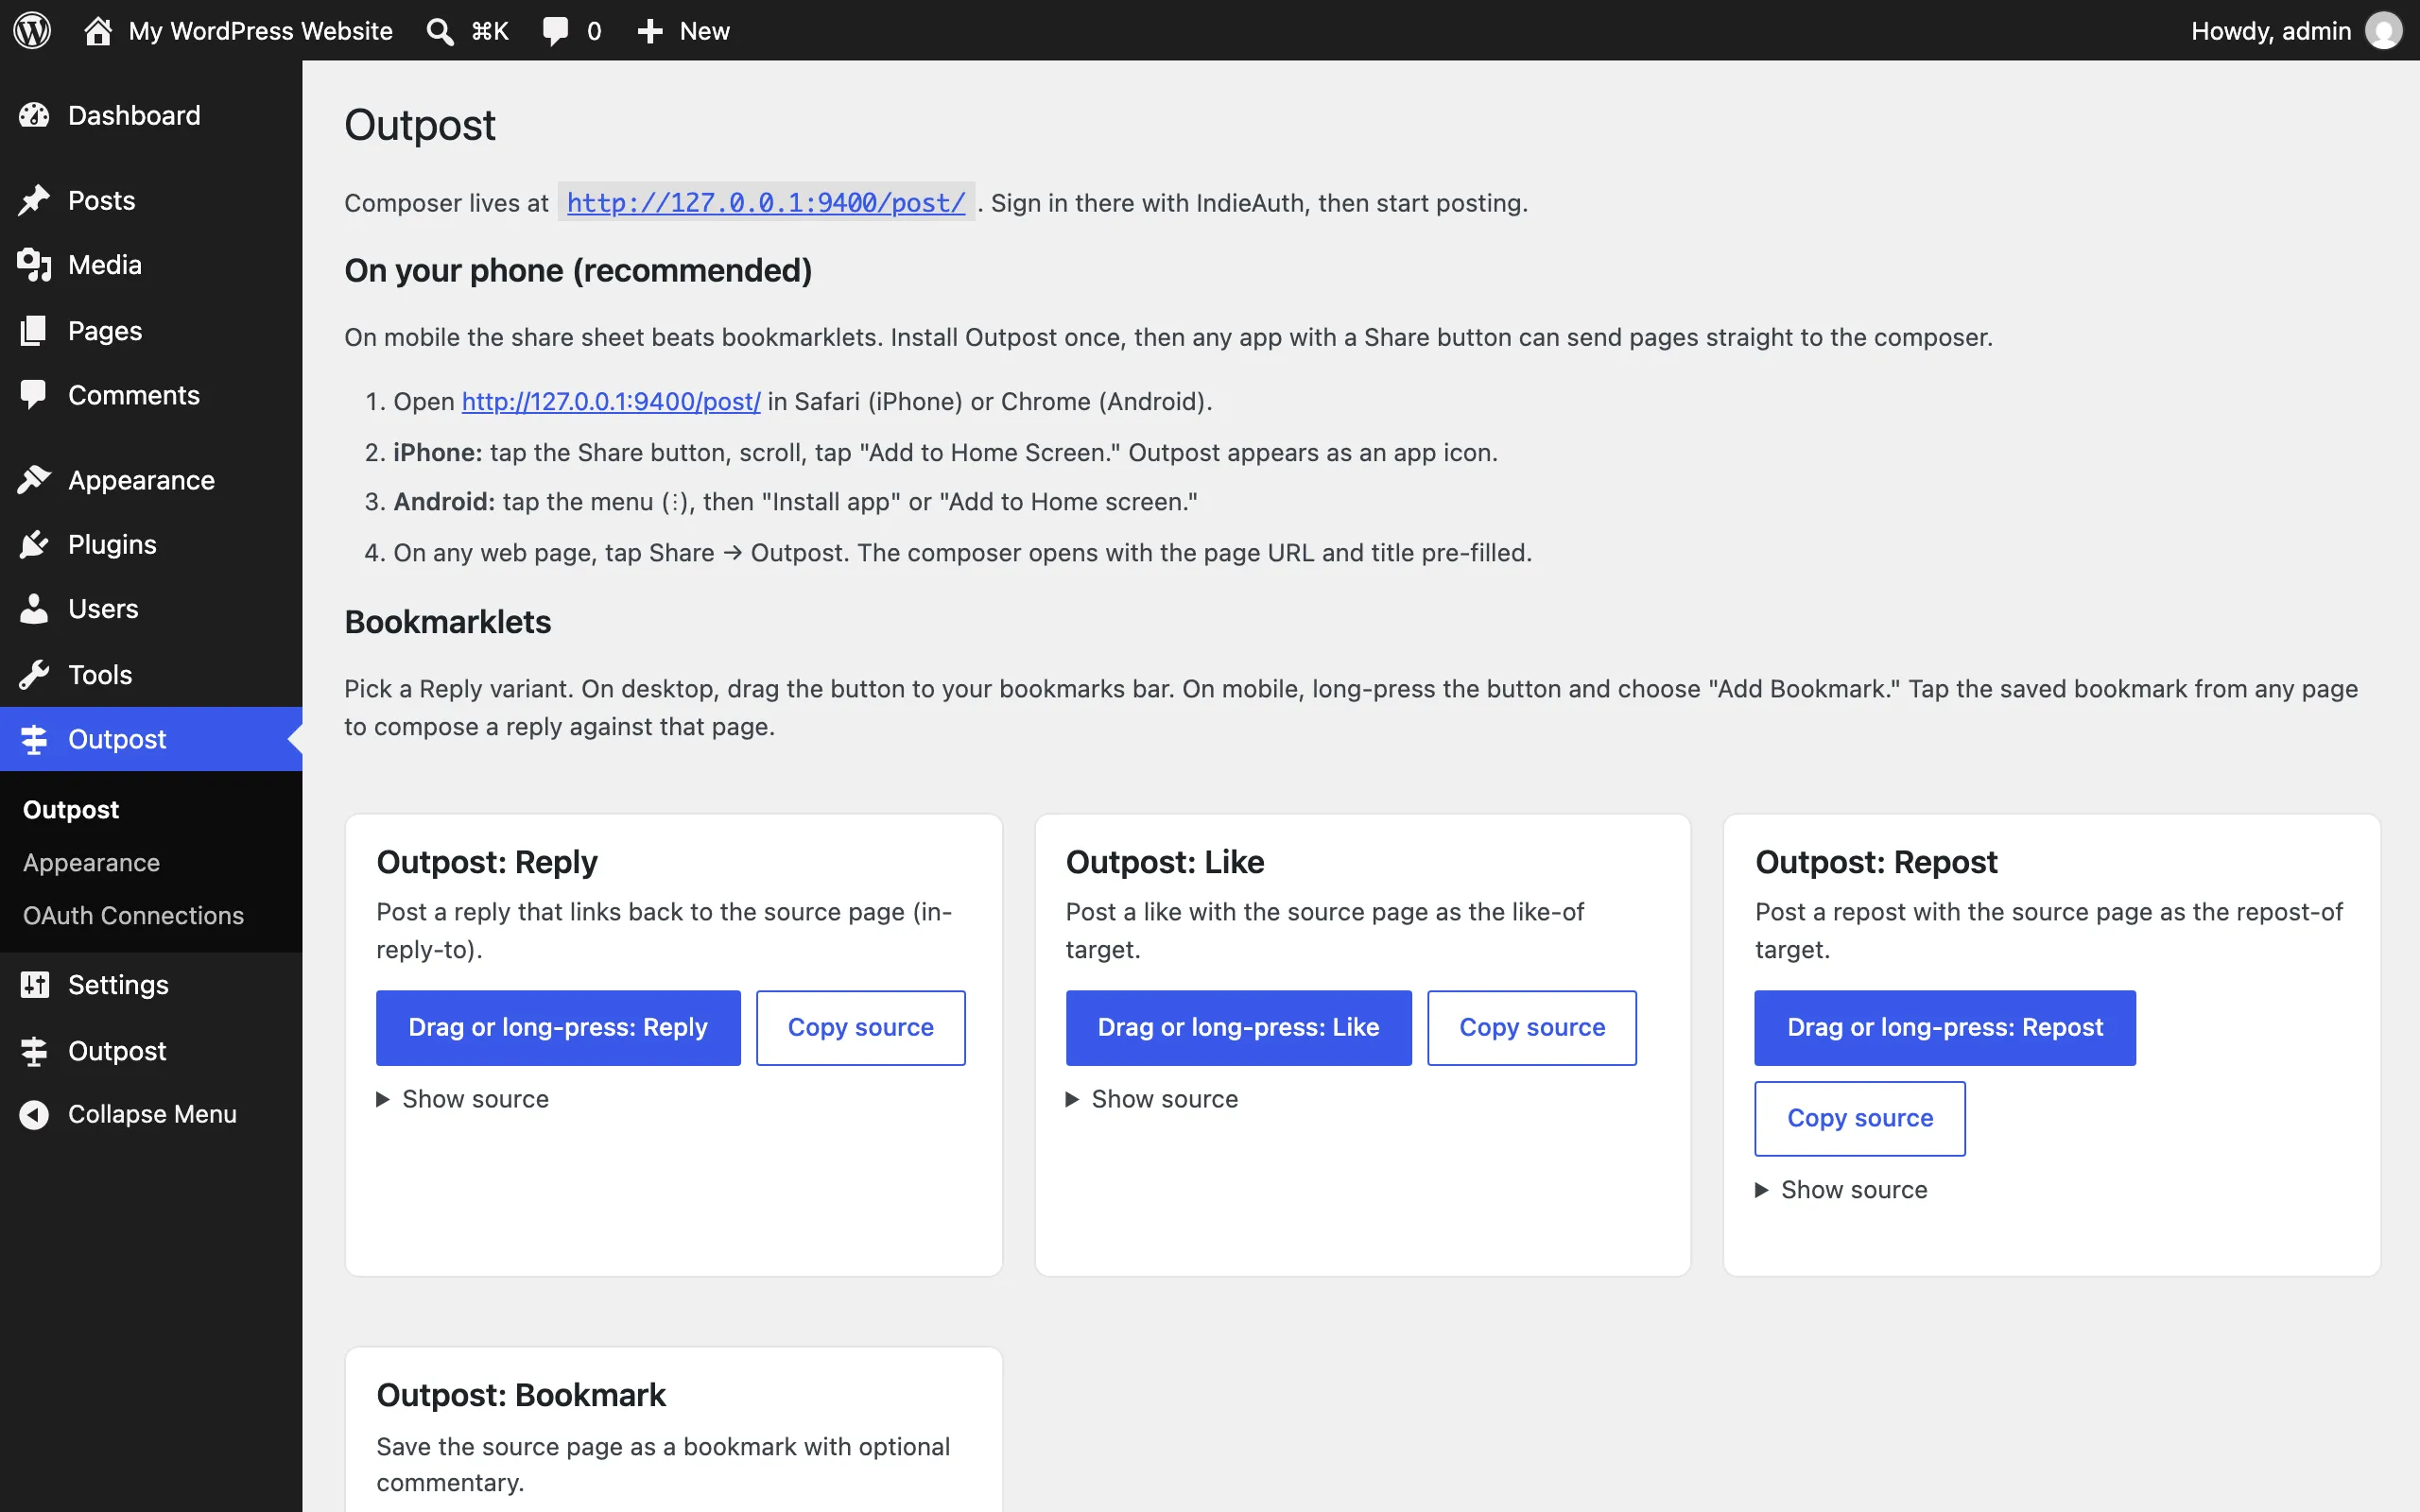Open the Posts menu item
2420x1512 pixels.
click(102, 200)
